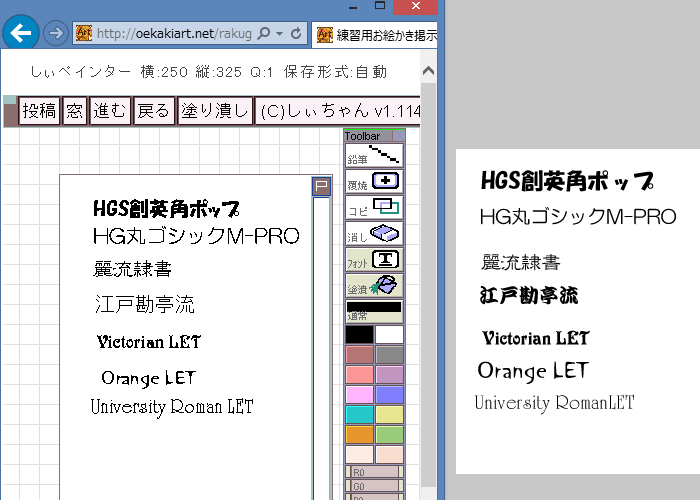The image size is (700, 500).
Task: Maximize the browser window
Action: click(380, 5)
